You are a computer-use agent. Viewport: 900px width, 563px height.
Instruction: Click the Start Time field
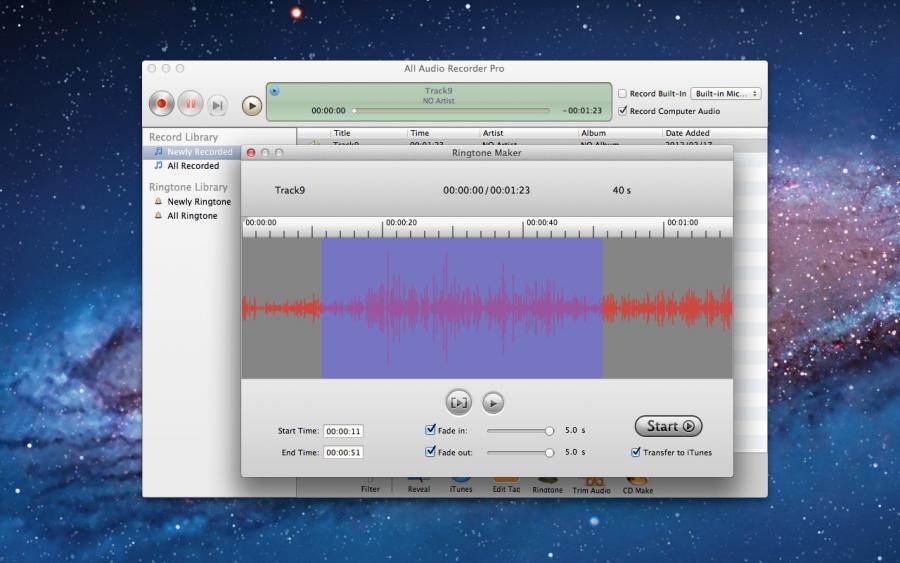coord(343,431)
